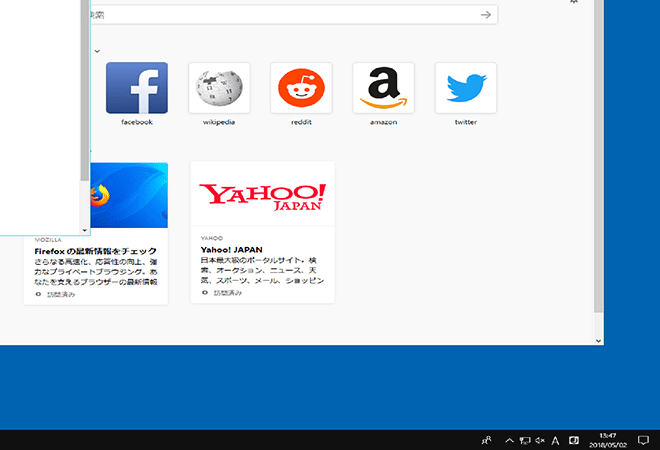Viewport: 660px width, 450px height.
Task: Click the MOZILLA source label on the card
Action: 48,240
